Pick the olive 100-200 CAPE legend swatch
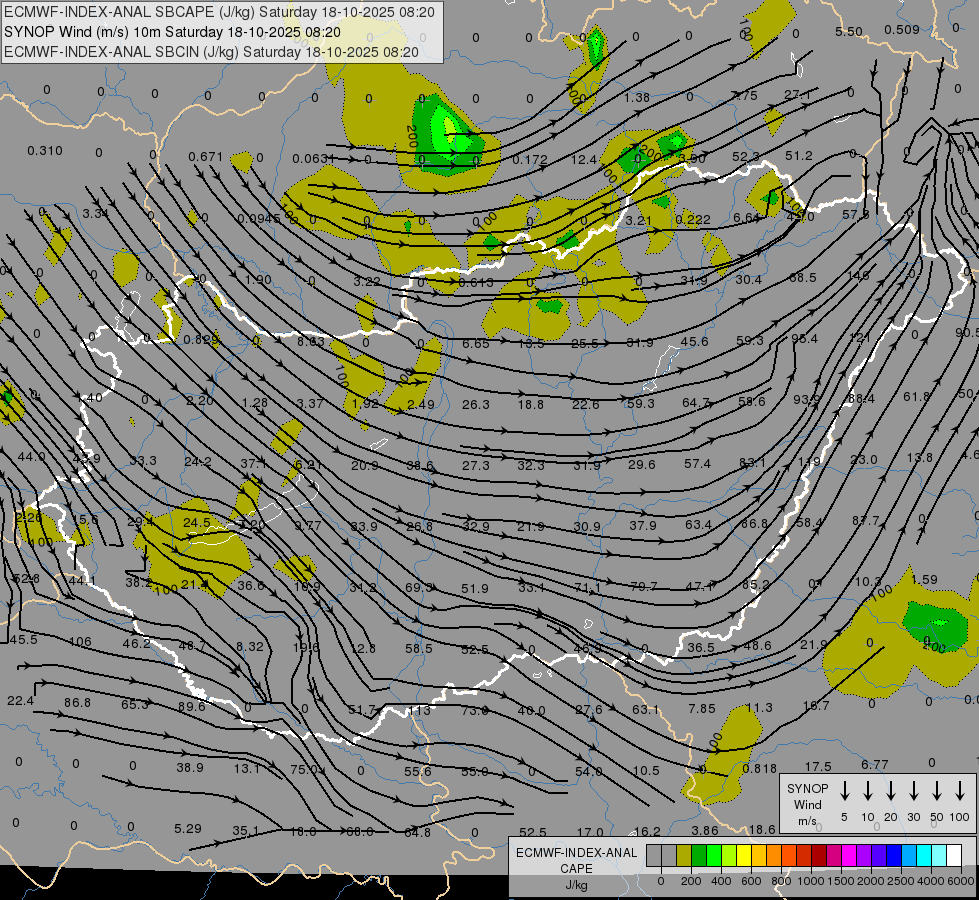This screenshot has width=979, height=900. pyautogui.click(x=684, y=855)
